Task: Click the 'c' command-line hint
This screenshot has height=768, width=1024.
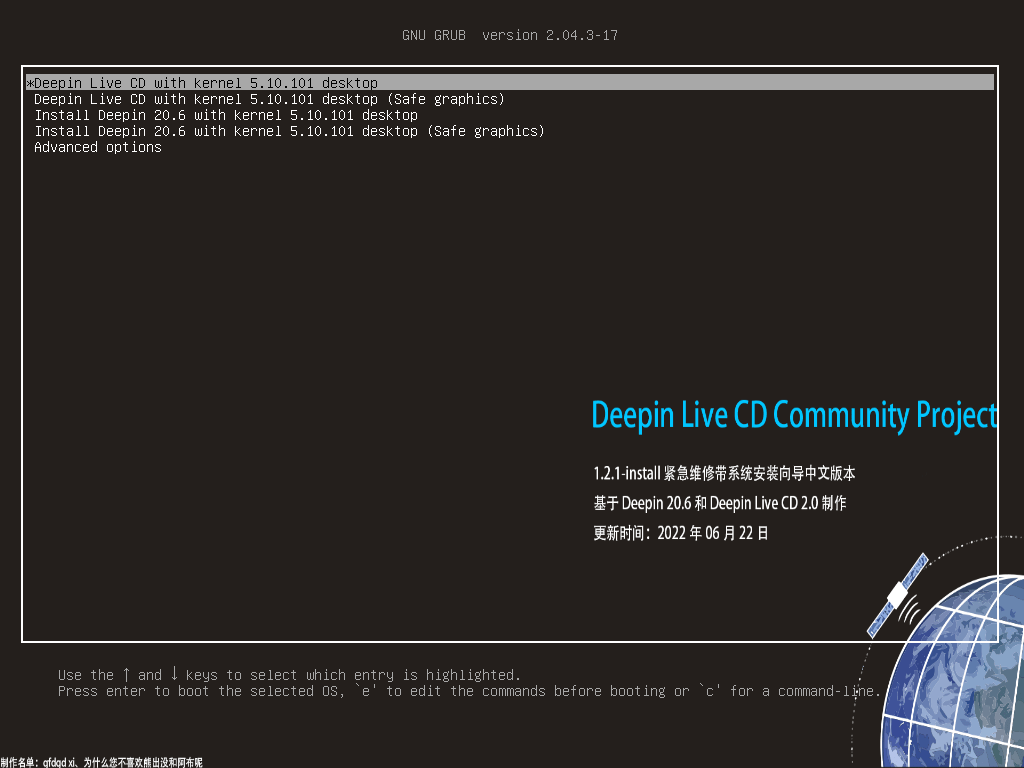Action: pyautogui.click(x=712, y=691)
